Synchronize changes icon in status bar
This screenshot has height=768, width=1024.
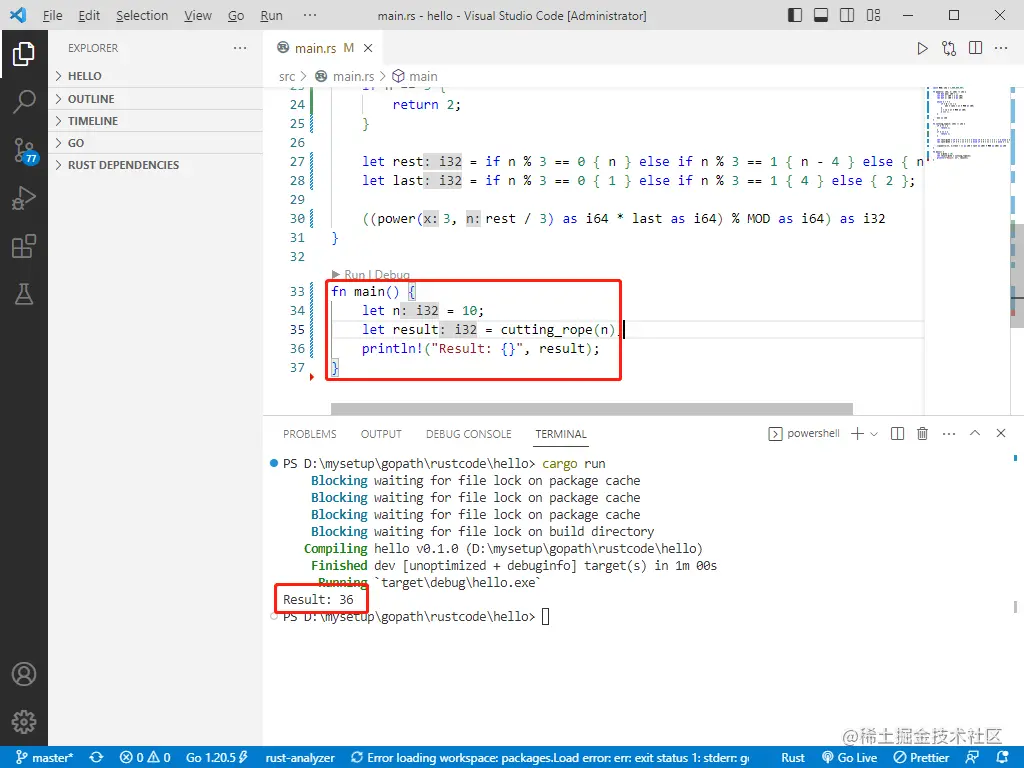[97, 758]
